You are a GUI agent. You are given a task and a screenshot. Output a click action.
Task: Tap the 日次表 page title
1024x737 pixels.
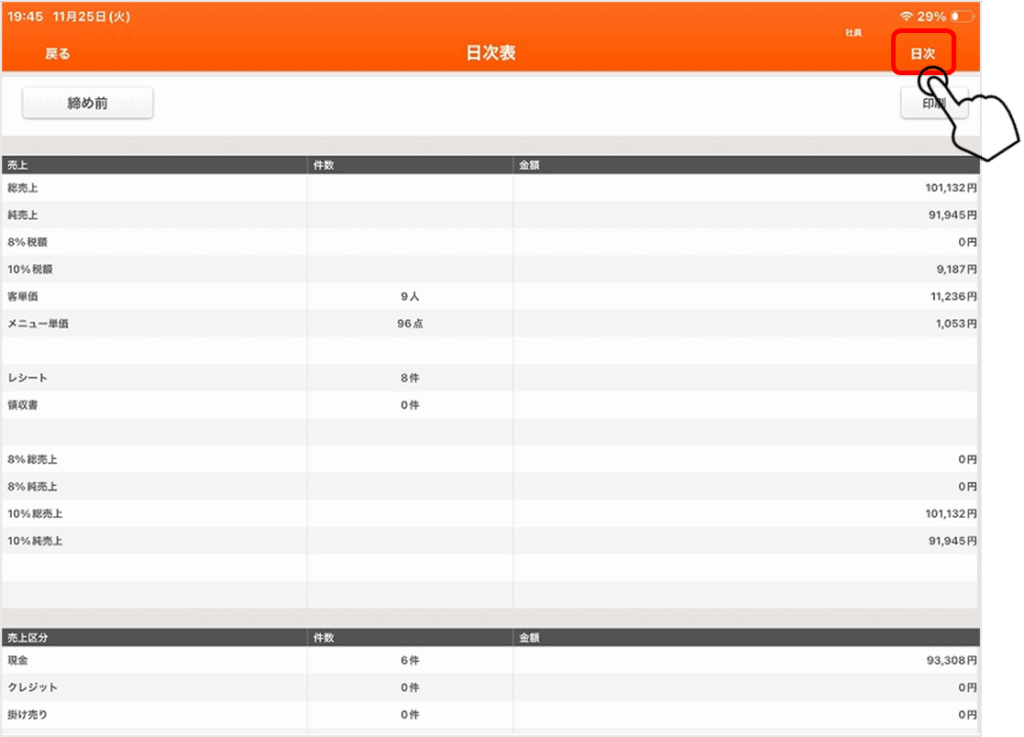[490, 54]
